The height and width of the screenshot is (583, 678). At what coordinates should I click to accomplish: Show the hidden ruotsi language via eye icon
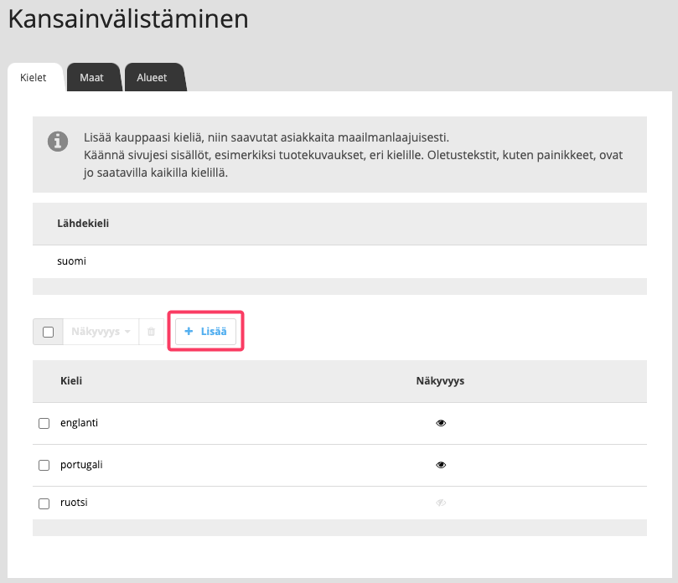point(441,503)
